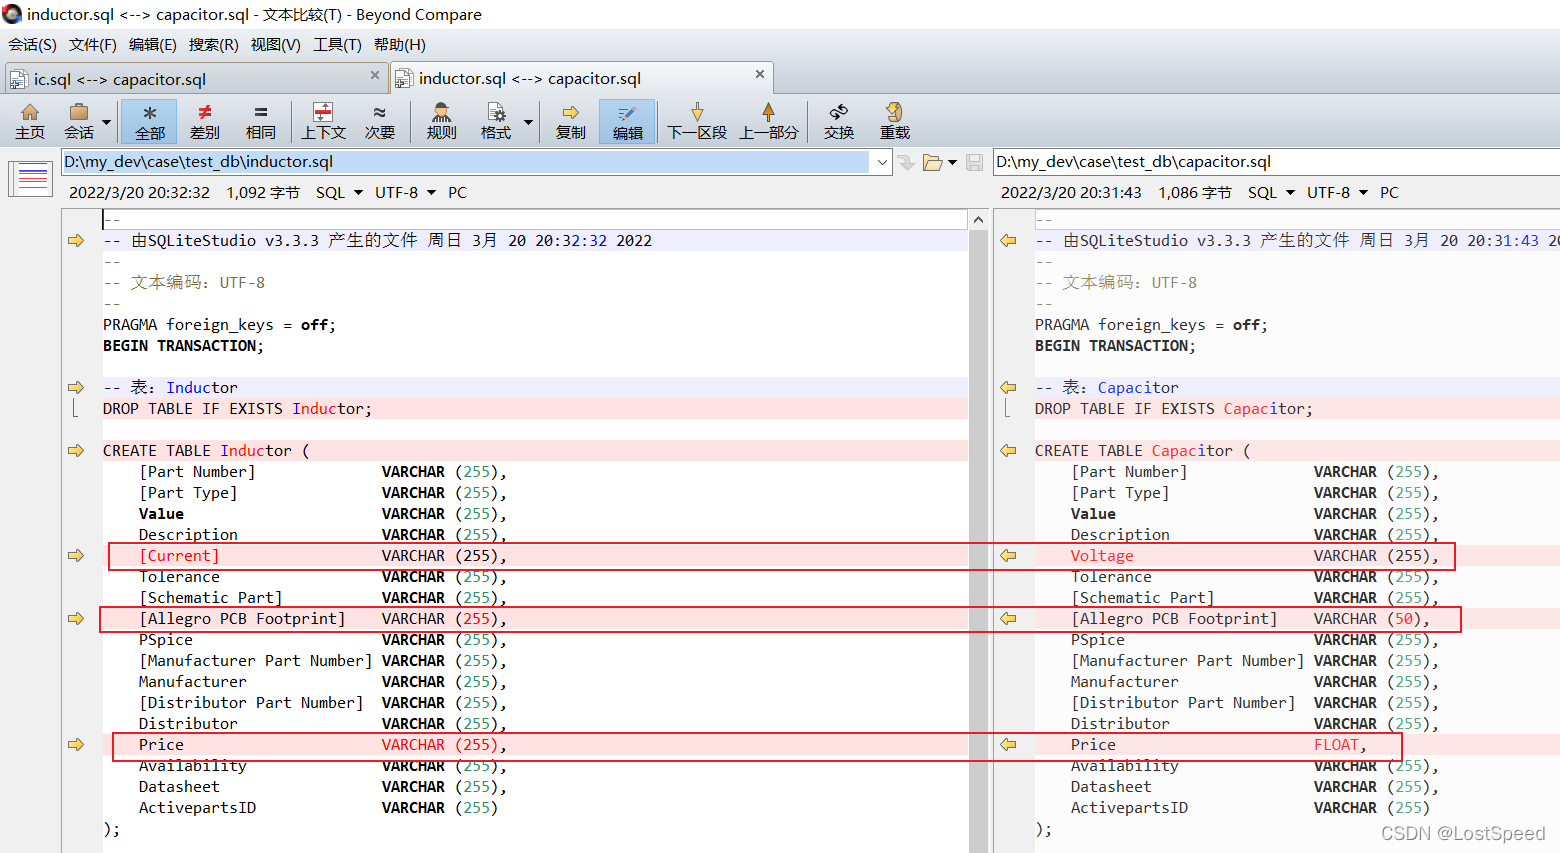Click copy-right arrow beside CREATE TABLE Inductor
1560x853 pixels.
click(x=76, y=450)
